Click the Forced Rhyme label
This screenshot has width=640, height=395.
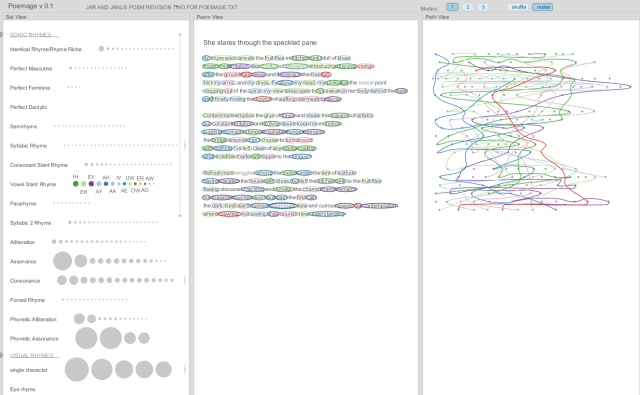27,300
